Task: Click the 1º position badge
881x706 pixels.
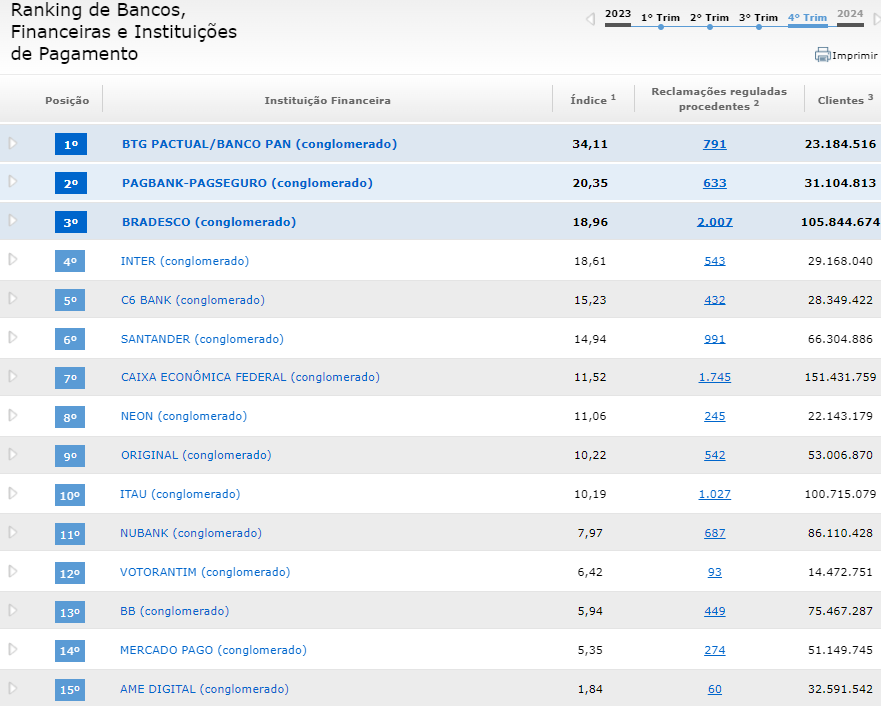Action: 71,144
